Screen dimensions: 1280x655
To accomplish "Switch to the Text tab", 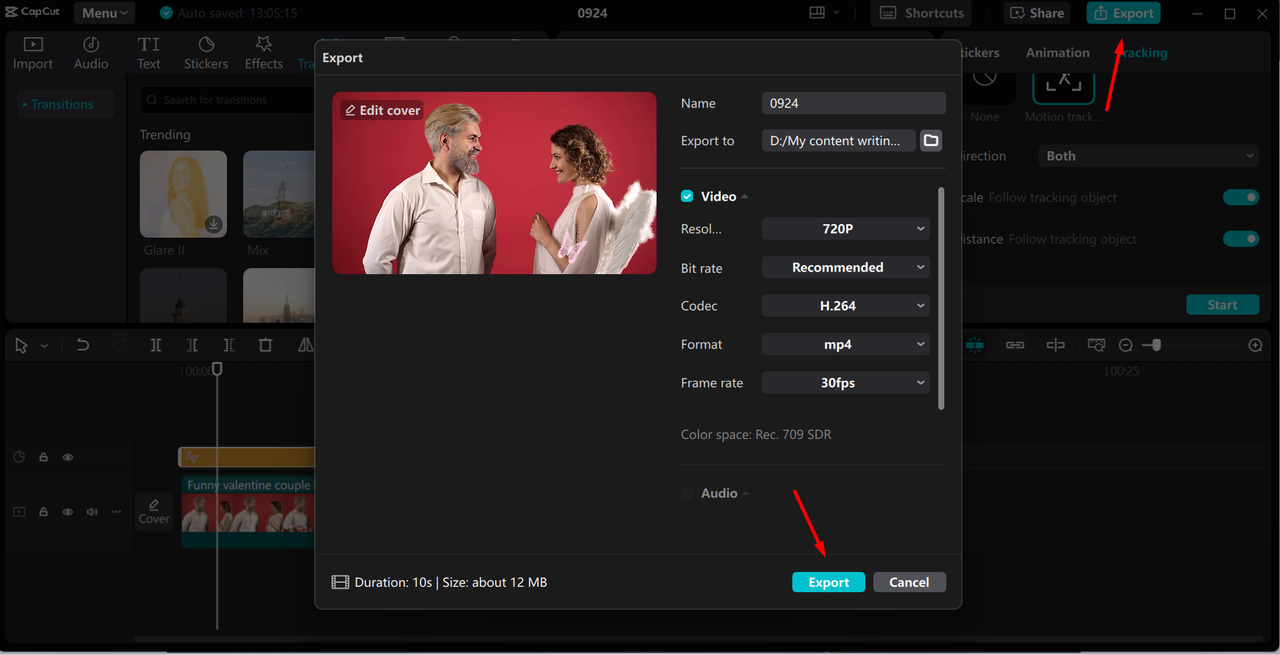I will coord(149,53).
